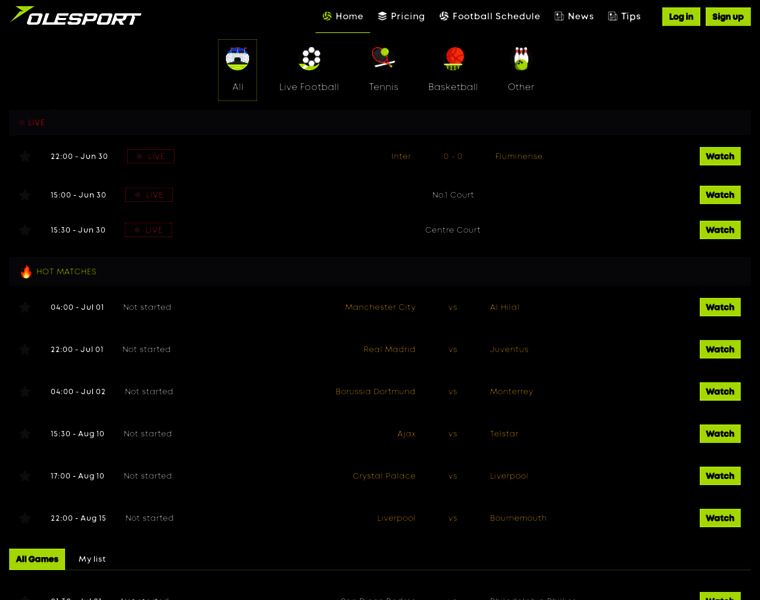The width and height of the screenshot is (760, 600).
Task: Click the LIVE badge on No.1 Court row
Action: tap(149, 195)
